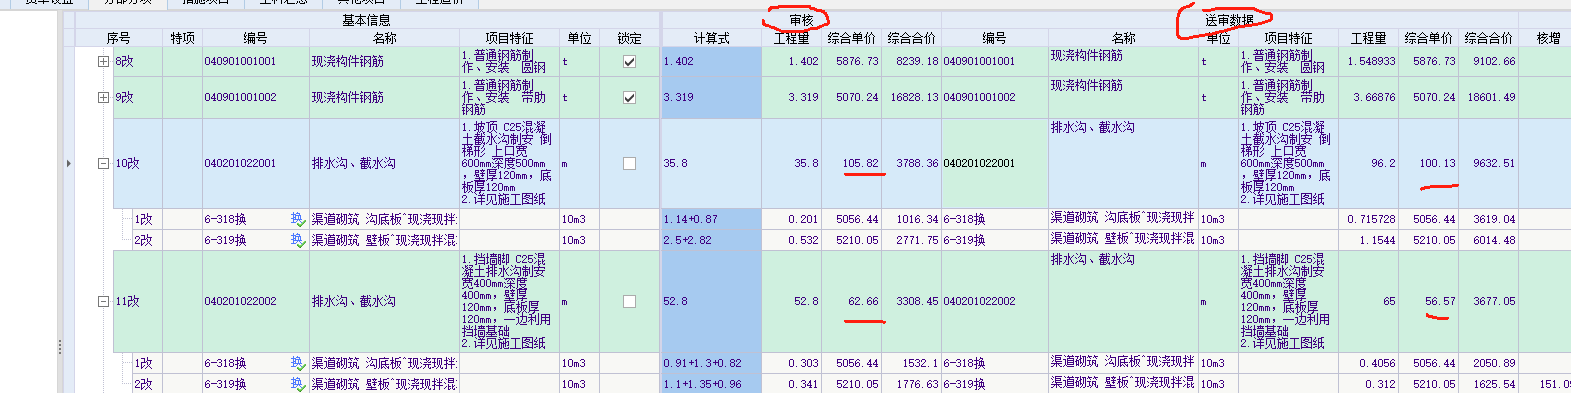
Task: Click the 送审 quantity 1.548933
Action: [1371, 61]
